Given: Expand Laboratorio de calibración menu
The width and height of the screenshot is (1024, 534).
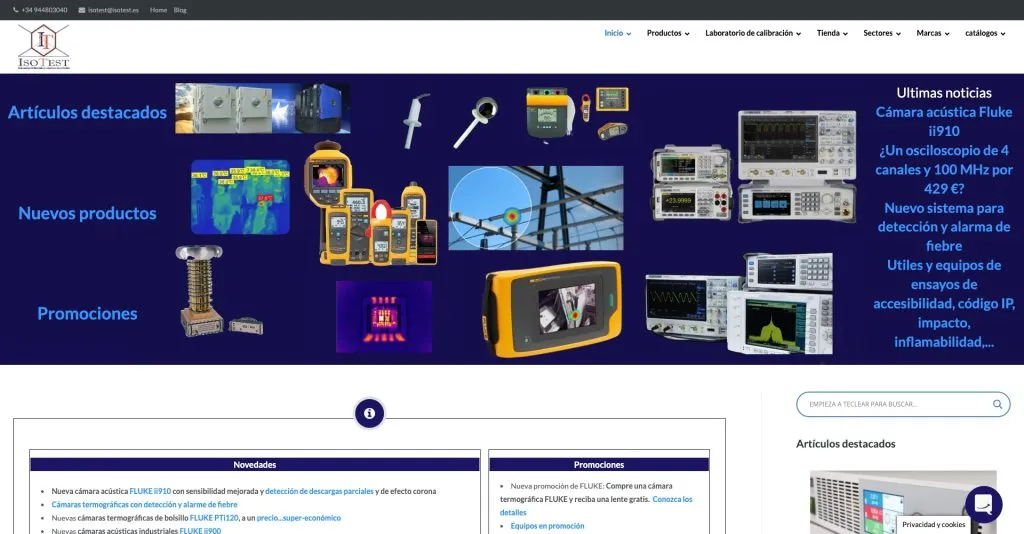Looking at the screenshot, I should tap(753, 33).
